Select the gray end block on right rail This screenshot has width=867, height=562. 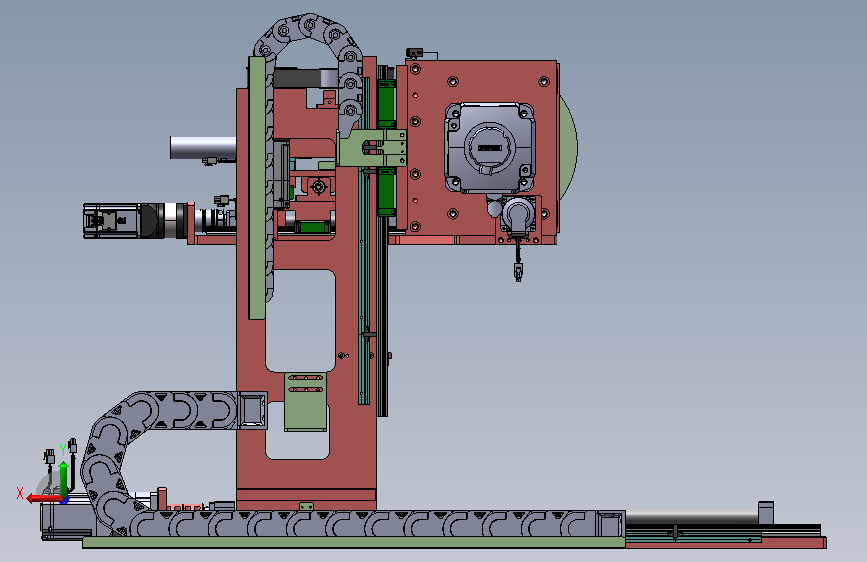pos(766,512)
